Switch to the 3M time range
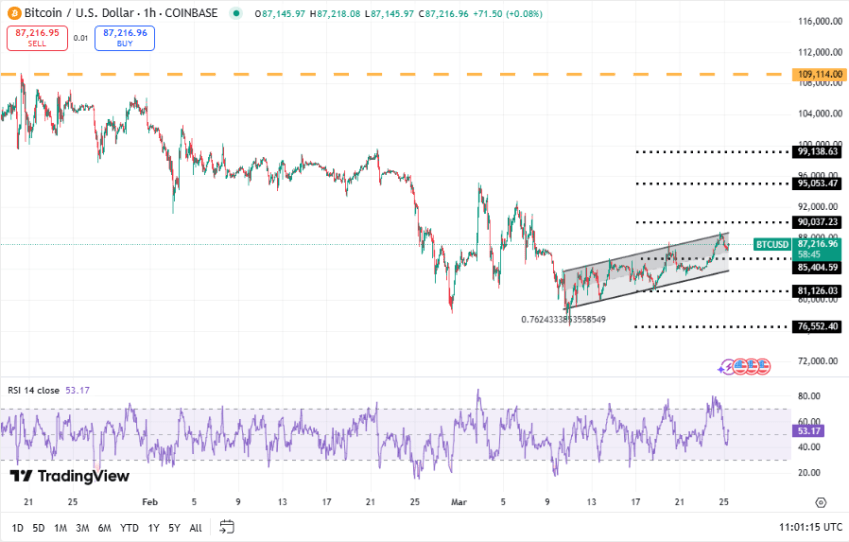Viewport: 849px width, 542px height. [83, 528]
